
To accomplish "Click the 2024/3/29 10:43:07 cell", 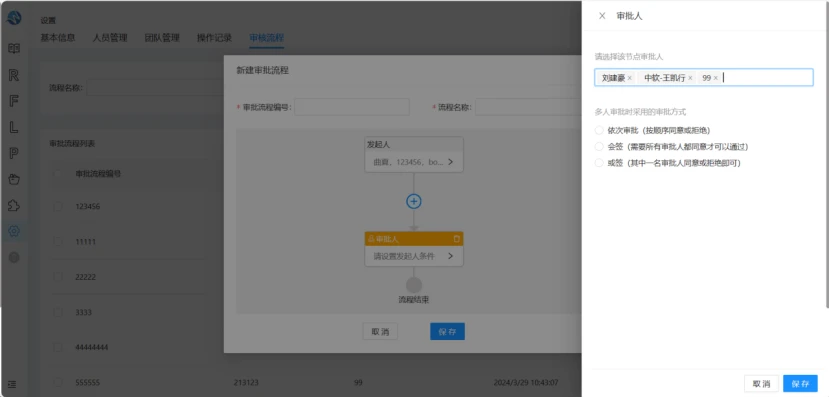I will (x=526, y=382).
